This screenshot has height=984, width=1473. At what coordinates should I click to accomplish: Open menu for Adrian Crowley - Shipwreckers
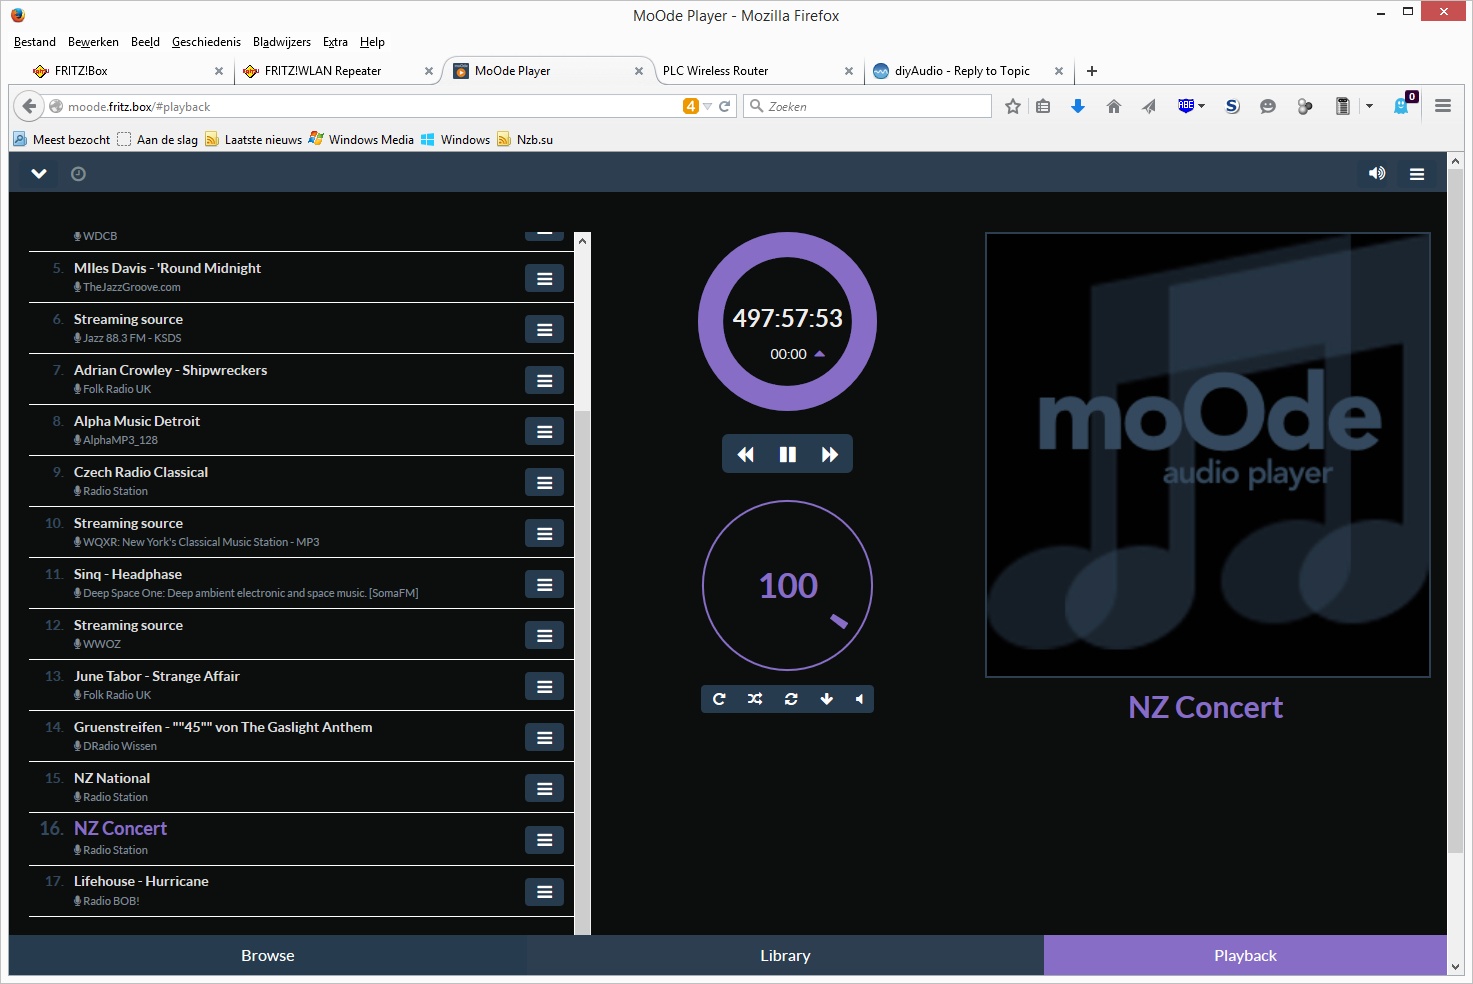coord(545,381)
